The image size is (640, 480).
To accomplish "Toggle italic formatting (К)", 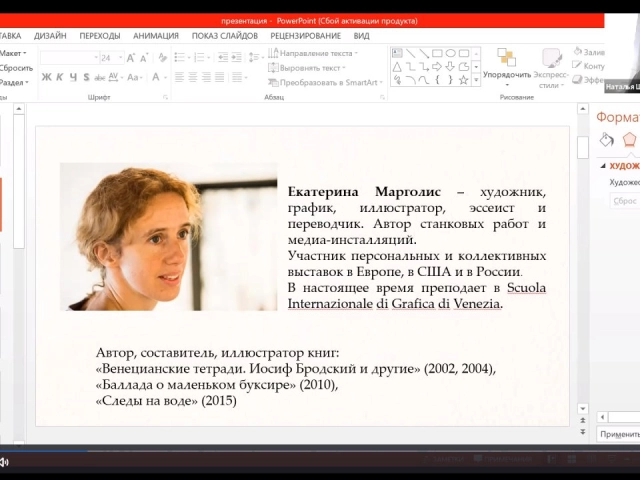I will pos(59,77).
